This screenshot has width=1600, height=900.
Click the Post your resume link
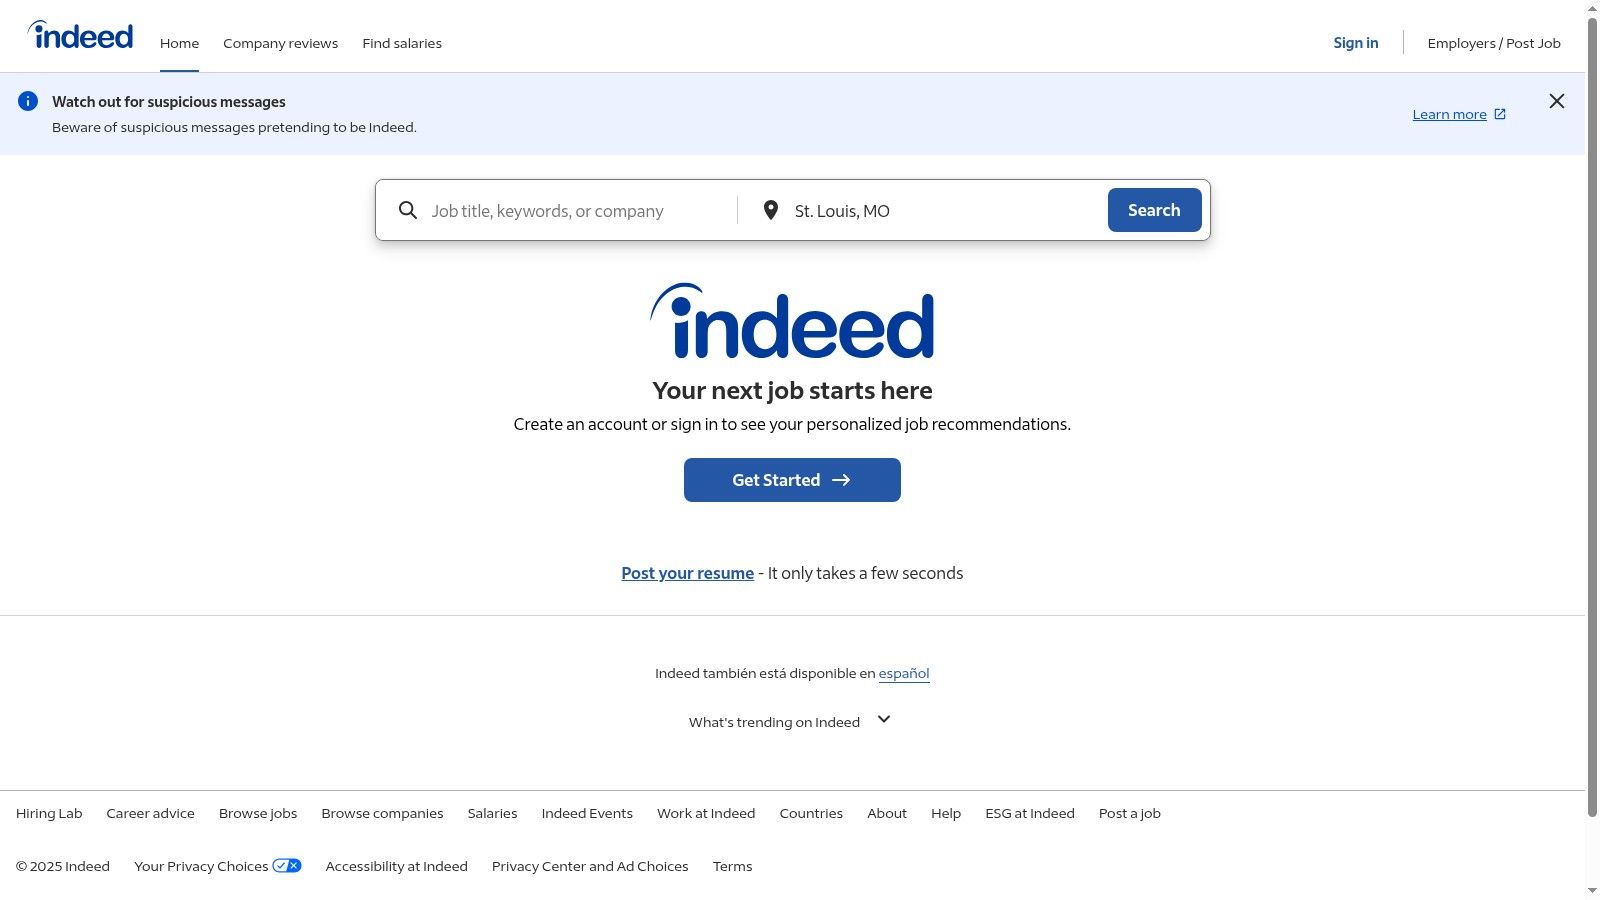[687, 573]
